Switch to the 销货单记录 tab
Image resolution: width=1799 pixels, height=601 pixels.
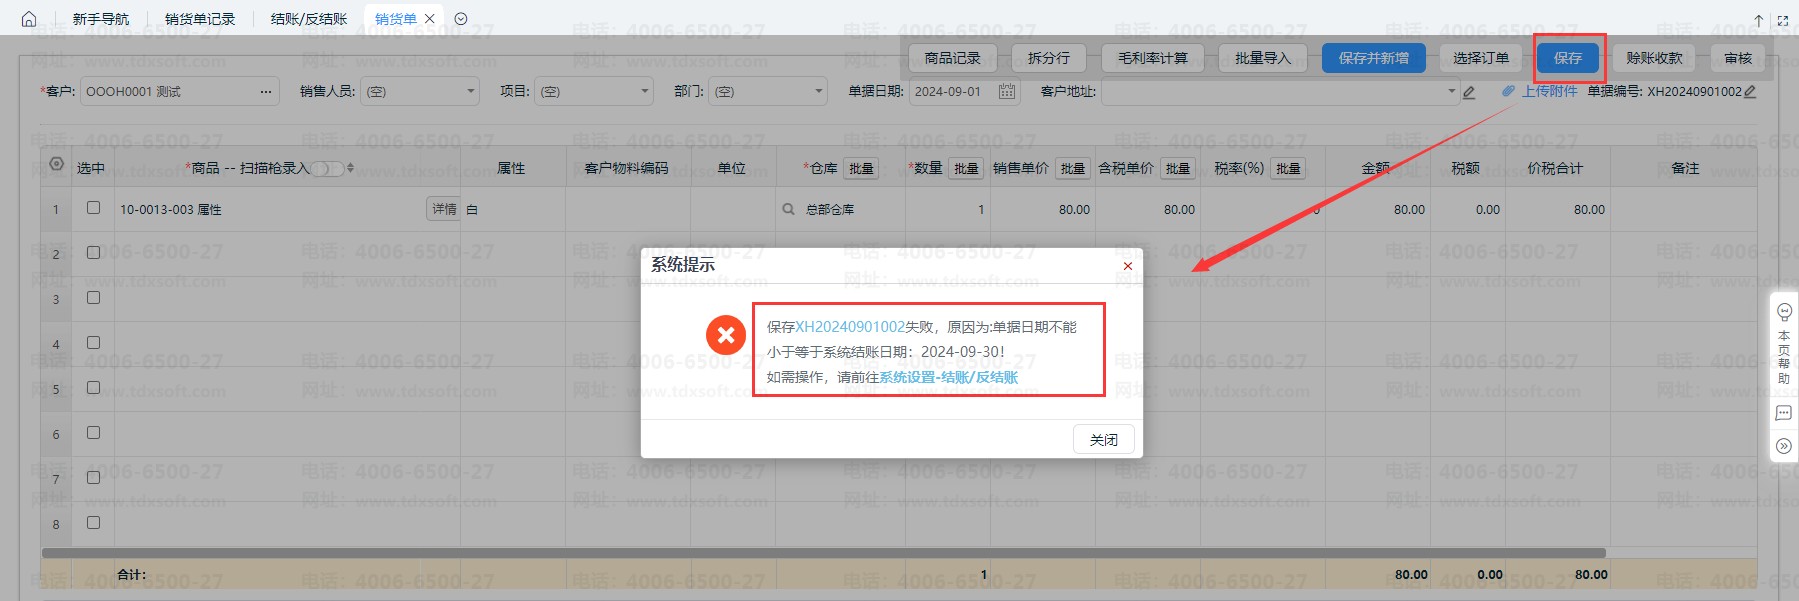pos(200,19)
